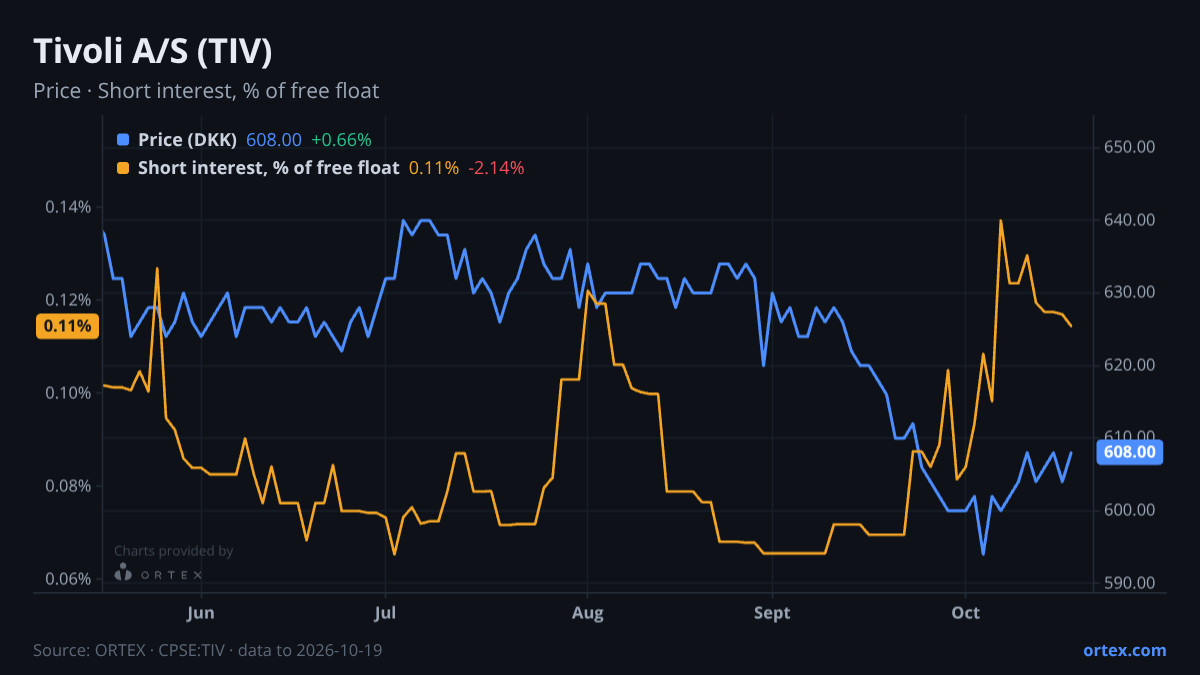Image resolution: width=1200 pixels, height=675 pixels.
Task: Click the 620.00 right axis label
Action: 1130,365
